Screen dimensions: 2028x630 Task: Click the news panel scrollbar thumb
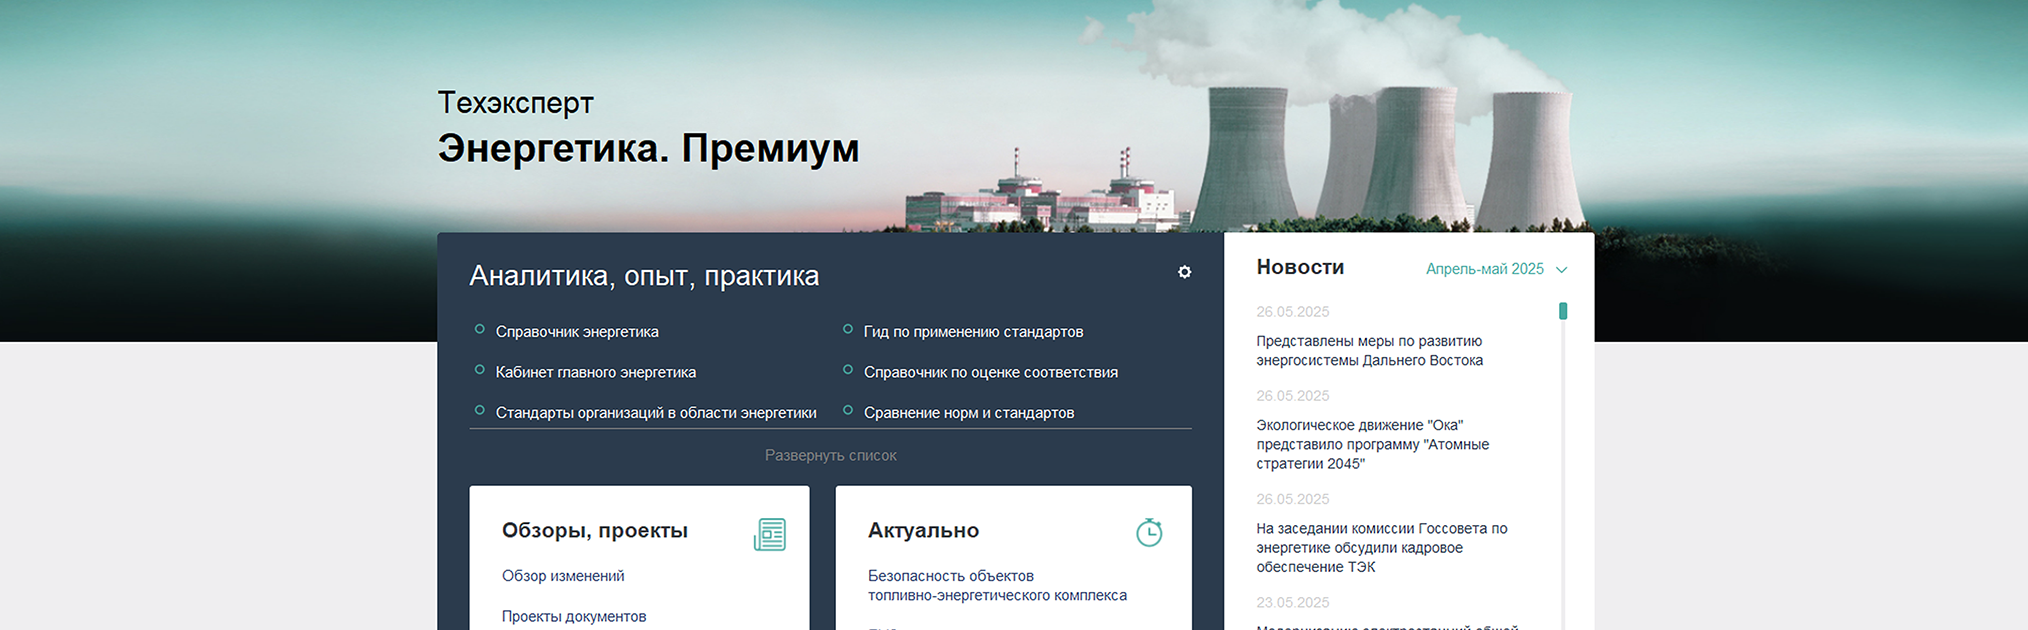1563,311
